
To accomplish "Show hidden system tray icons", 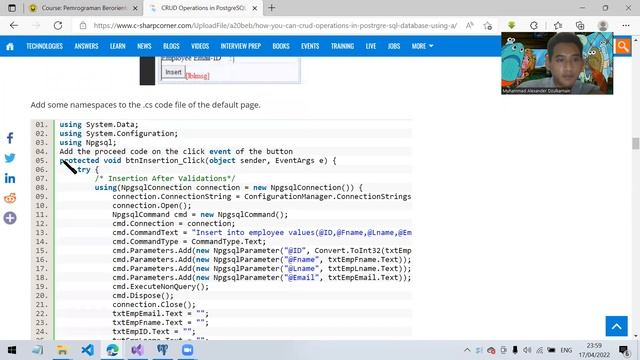I will pos(467,350).
